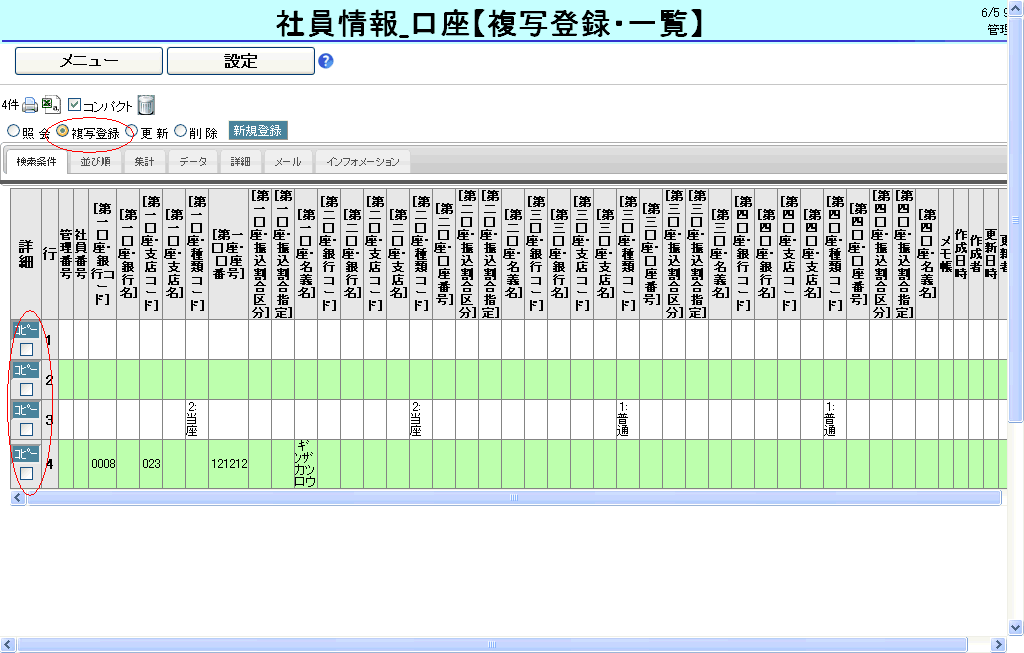Image resolution: width=1024 pixels, height=653 pixels.
Task: Click the table's horizontal scrollbar left arrow
Action: 17,497
